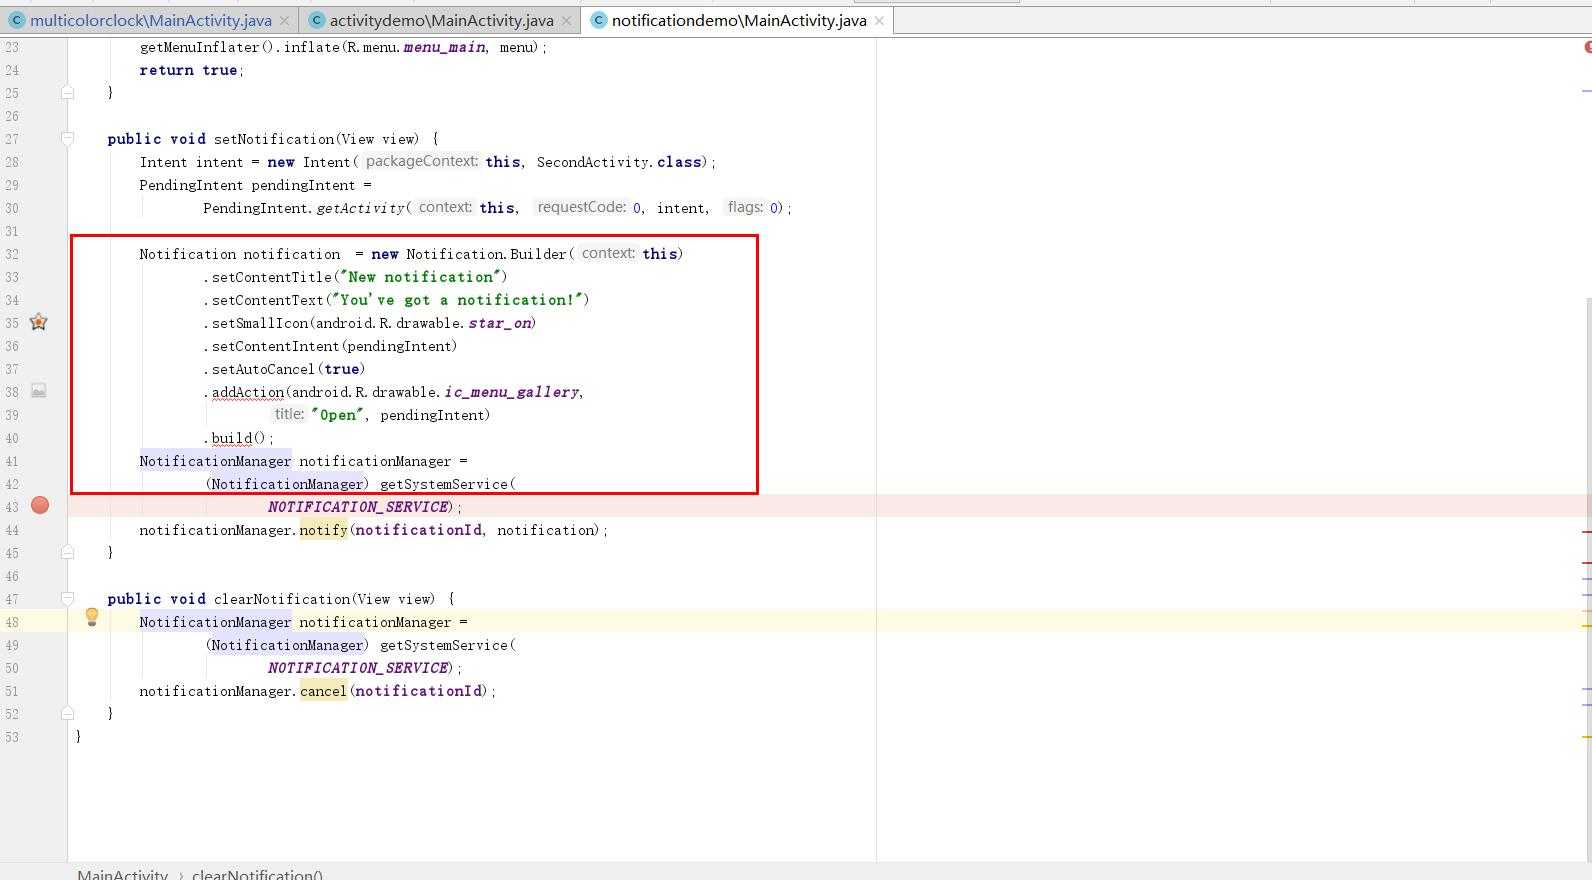Viewport: 1592px width, 880px height.
Task: Click setAutoCancel(true) on line 37
Action: pyautogui.click(x=288, y=369)
